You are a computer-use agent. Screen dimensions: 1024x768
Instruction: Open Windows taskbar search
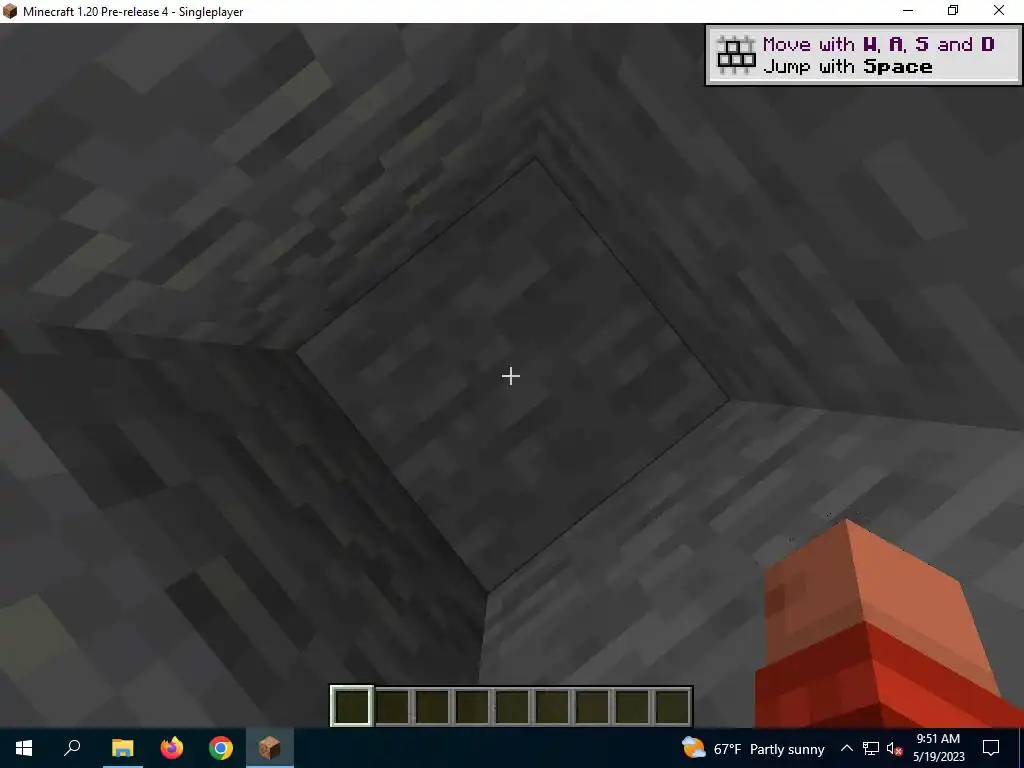coord(72,748)
